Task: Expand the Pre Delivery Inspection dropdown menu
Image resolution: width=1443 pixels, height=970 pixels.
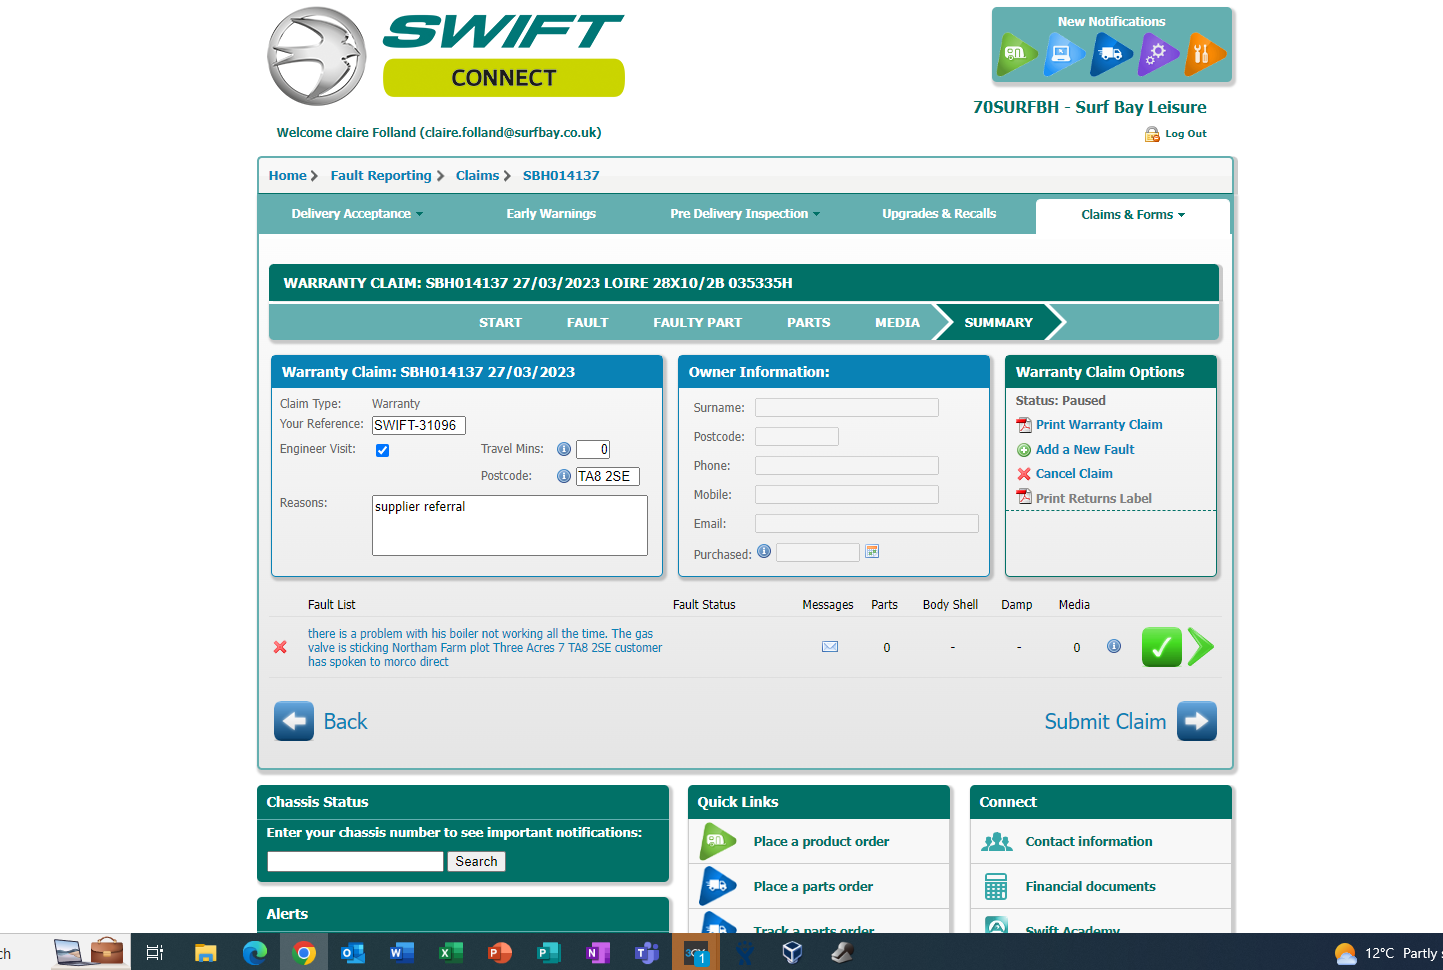Action: (x=745, y=214)
